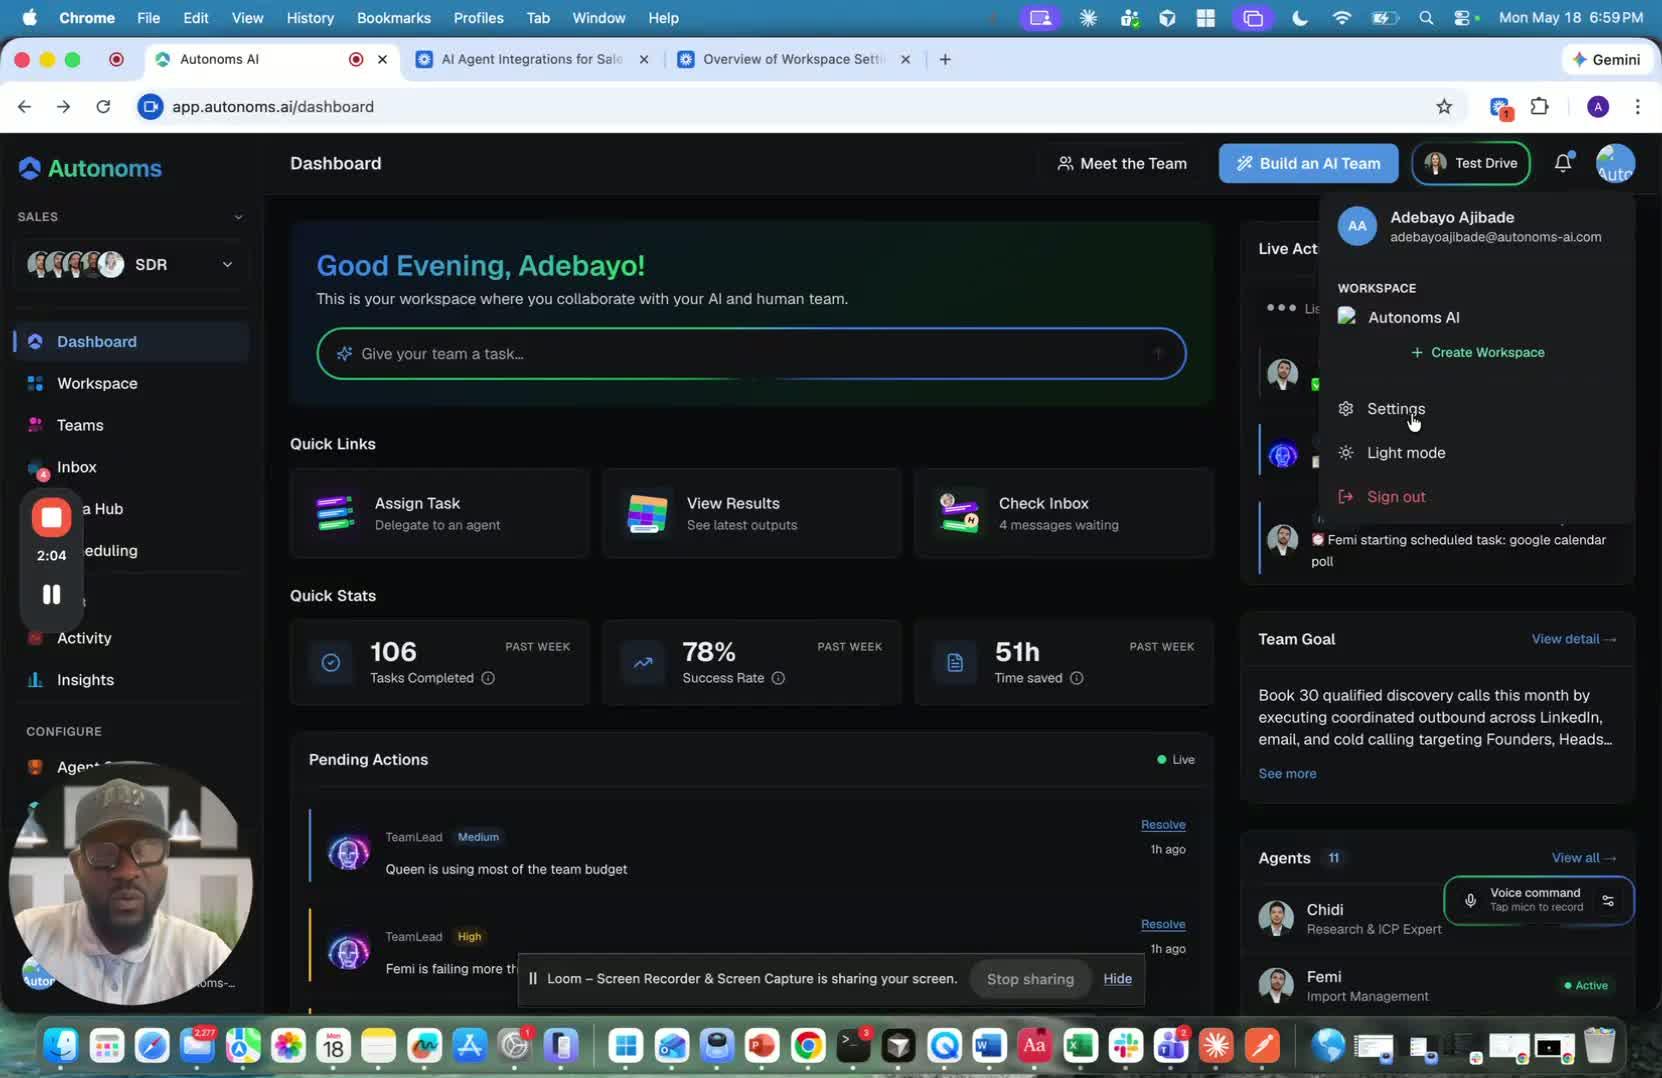
Task: Open the View Results quick link
Action: coord(752,513)
